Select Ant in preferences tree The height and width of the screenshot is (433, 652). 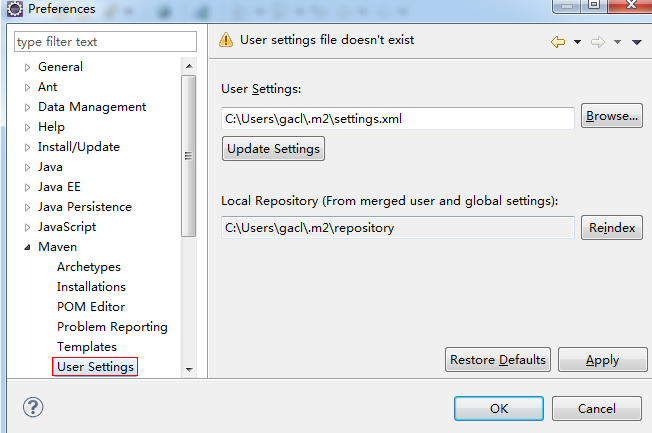[x=47, y=87]
